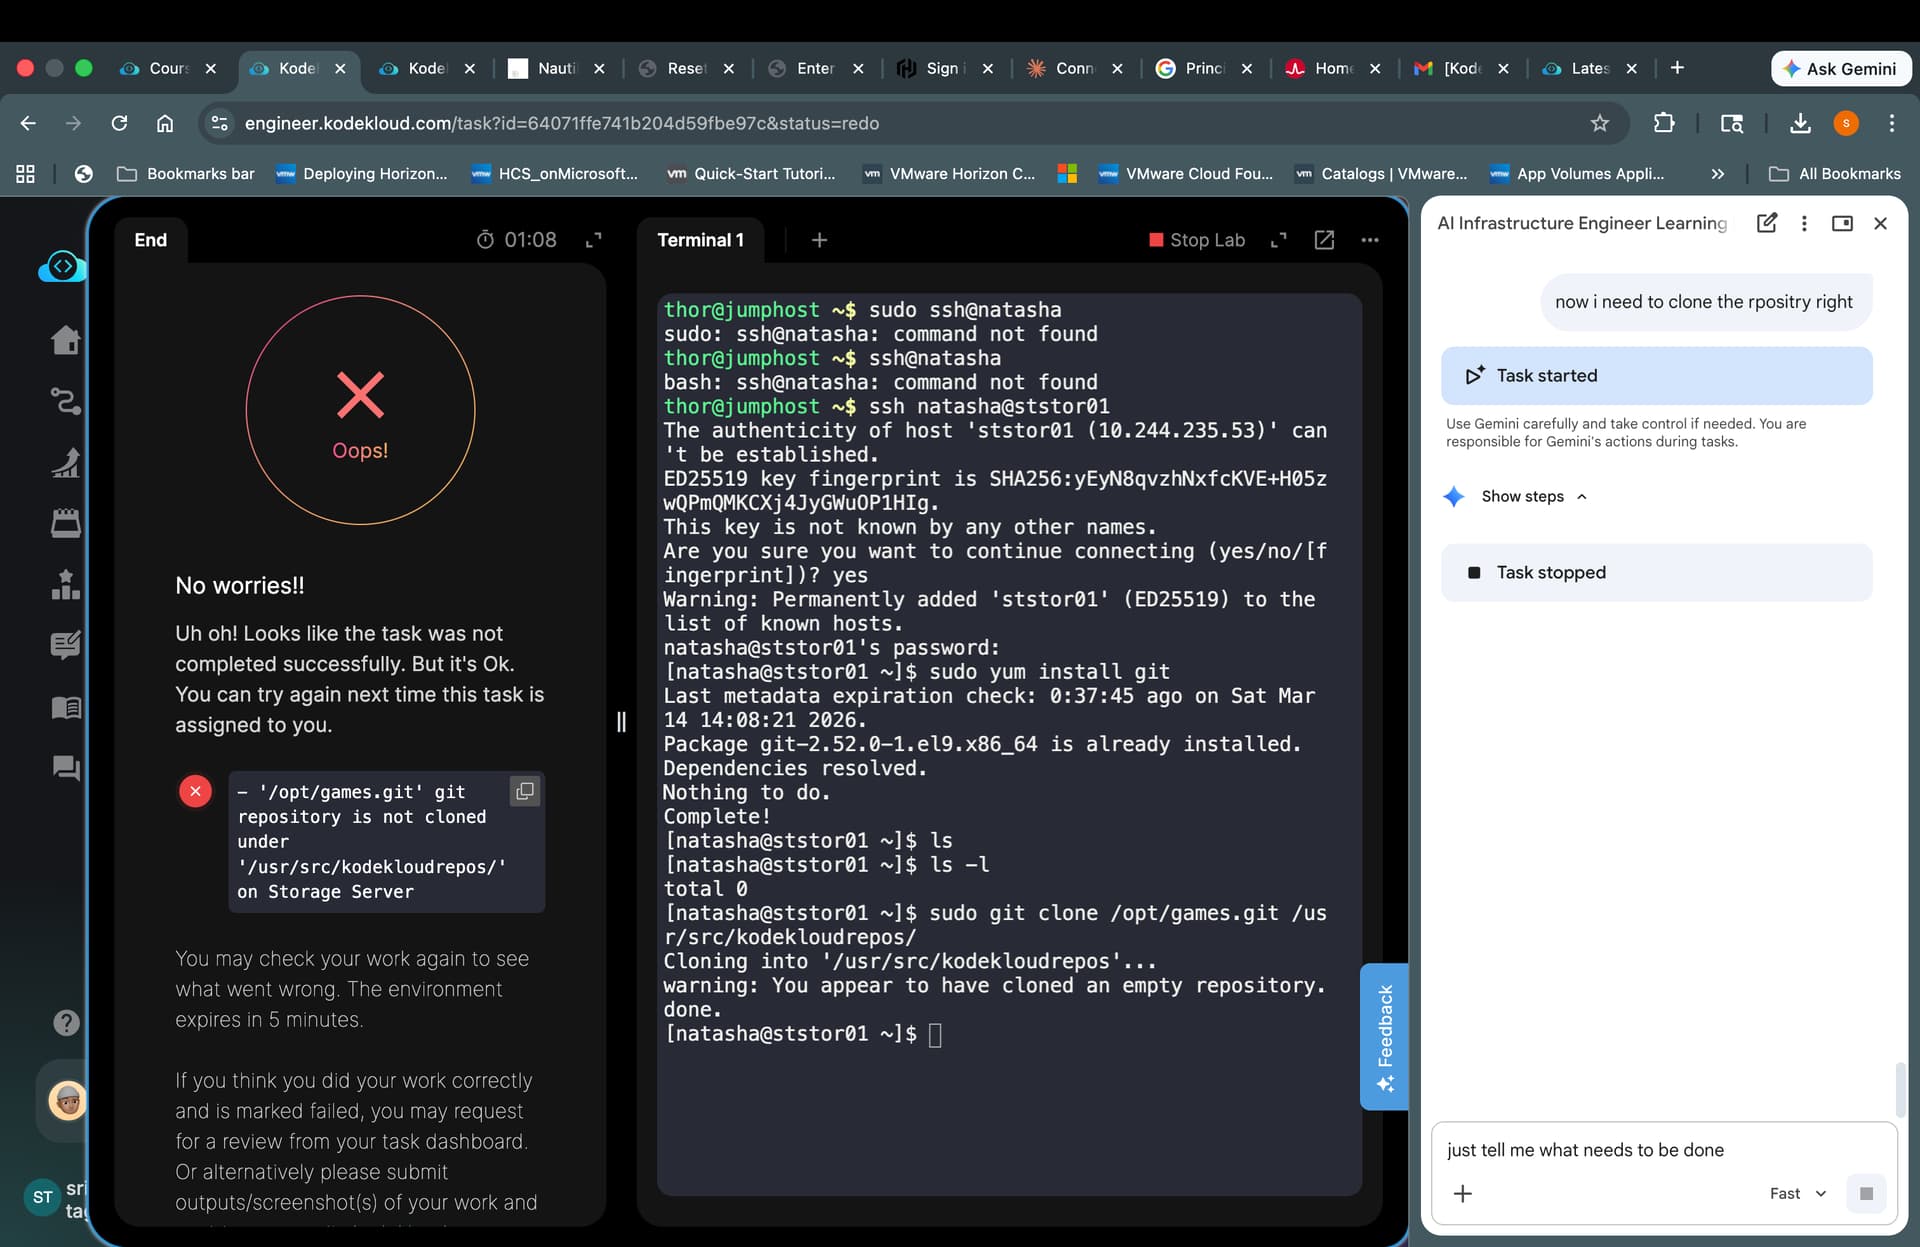Open the sidebar chat messages icon
This screenshot has width=1920, height=1247.
click(66, 768)
